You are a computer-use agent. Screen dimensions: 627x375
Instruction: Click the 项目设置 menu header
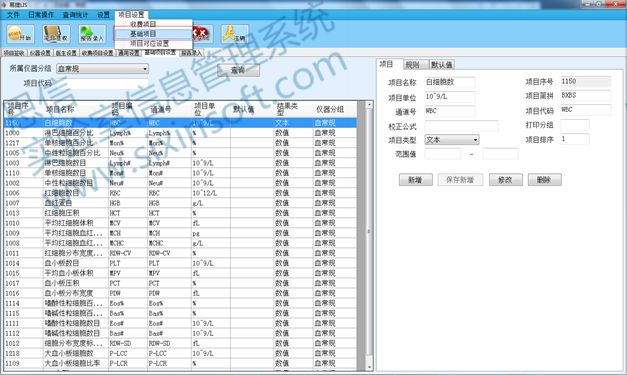coord(131,15)
